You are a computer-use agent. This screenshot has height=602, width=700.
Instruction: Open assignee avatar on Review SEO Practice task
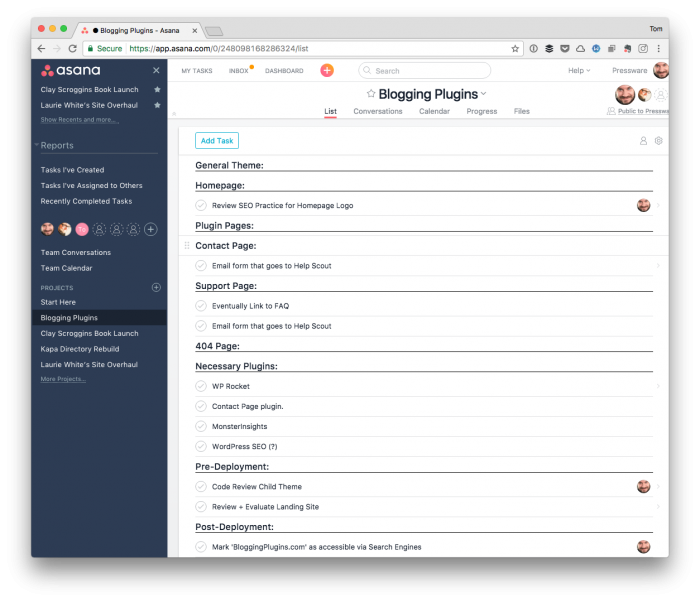pos(643,205)
